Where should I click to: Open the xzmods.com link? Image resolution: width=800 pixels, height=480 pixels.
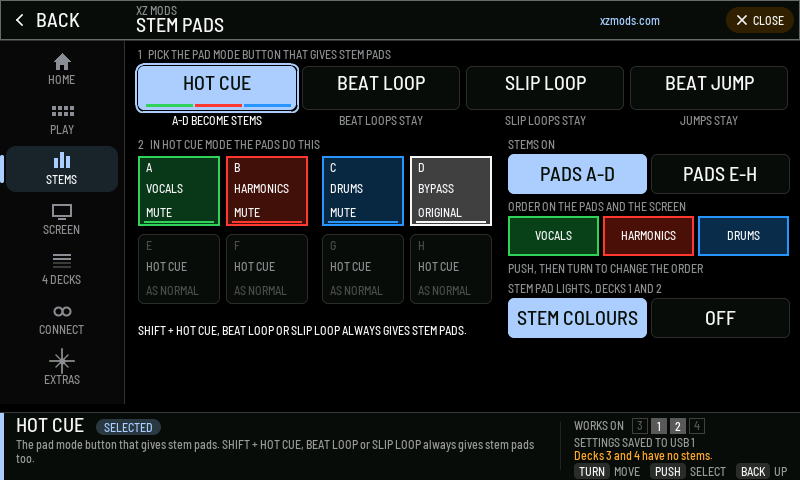point(630,21)
